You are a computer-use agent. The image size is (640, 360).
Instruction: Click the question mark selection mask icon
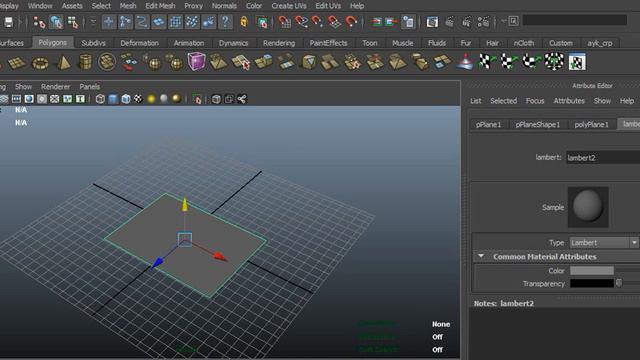point(225,22)
